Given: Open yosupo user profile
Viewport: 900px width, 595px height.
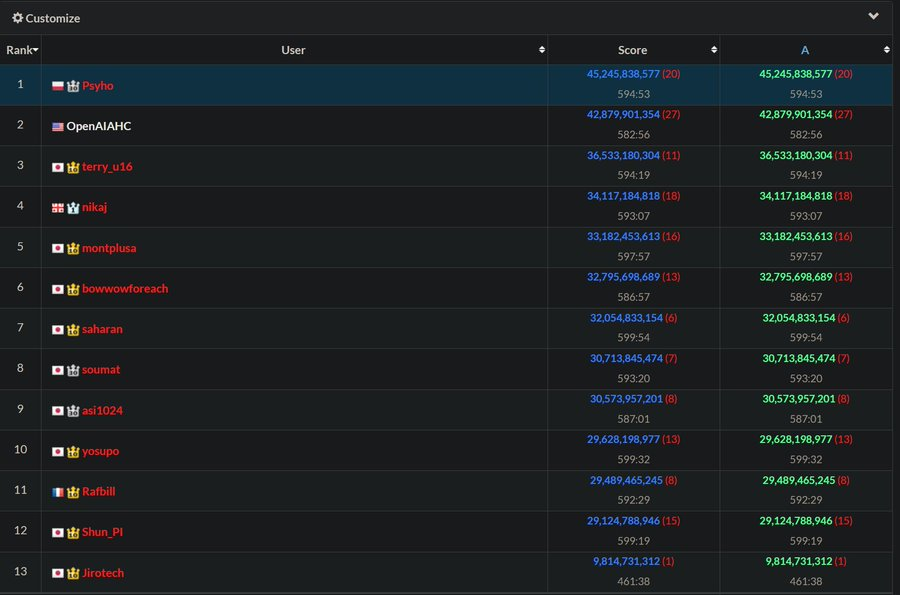Looking at the screenshot, I should pyautogui.click(x=100, y=451).
